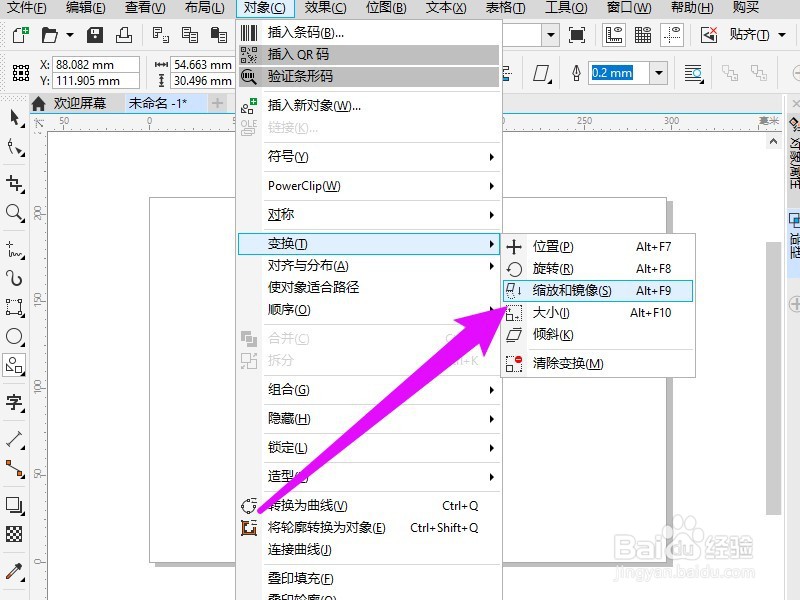Open the outline width dropdown
Viewport: 800px width, 600px height.
pos(658,73)
